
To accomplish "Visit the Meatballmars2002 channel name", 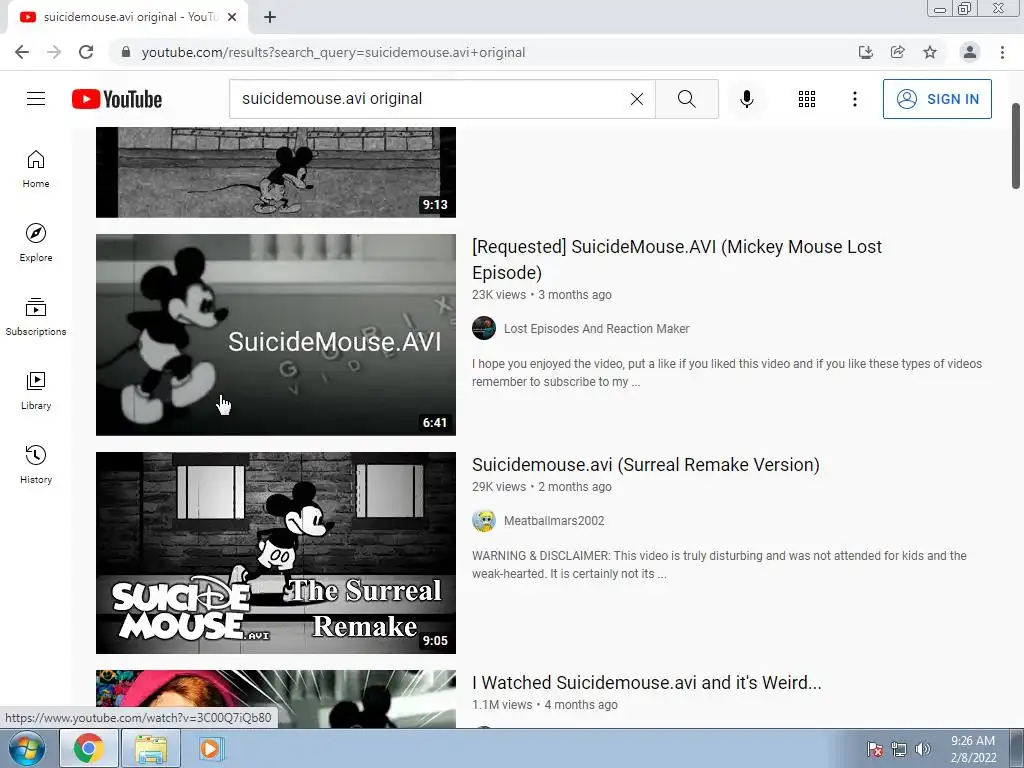I will pyautogui.click(x=554, y=520).
